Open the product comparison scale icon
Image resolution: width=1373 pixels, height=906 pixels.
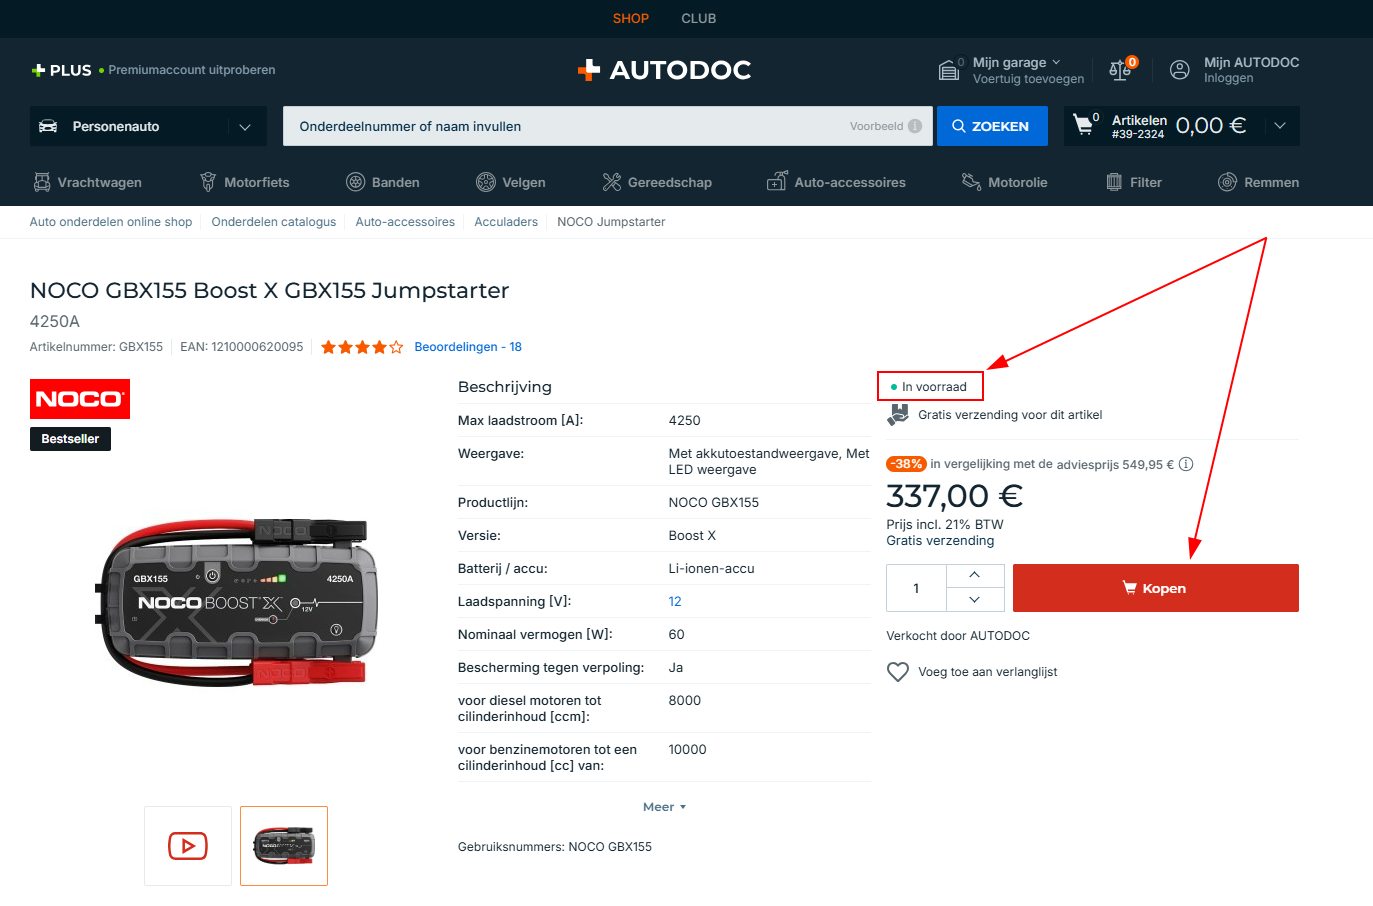[1120, 70]
